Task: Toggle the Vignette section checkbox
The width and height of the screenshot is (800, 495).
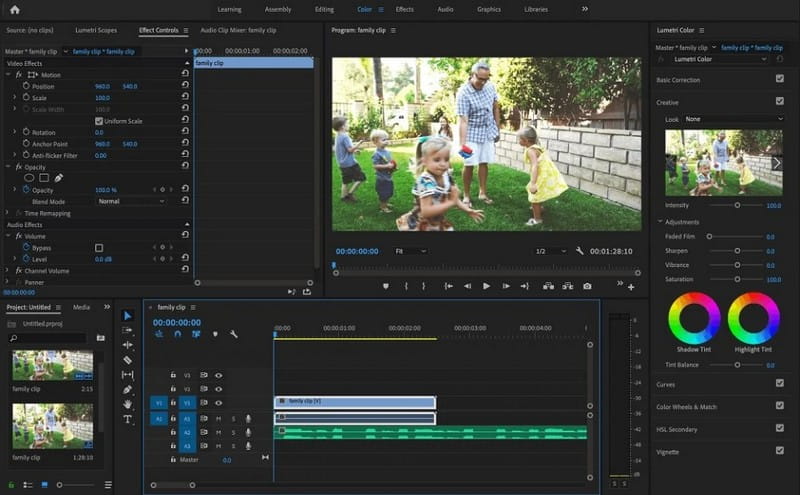Action: tap(779, 449)
